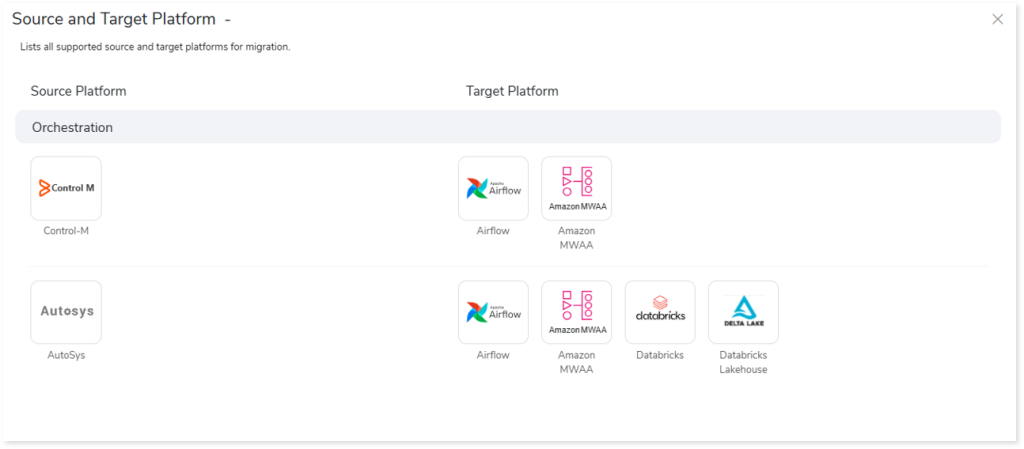This screenshot has width=1024, height=449.
Task: Select the Databricks target platform tile
Action: point(660,312)
